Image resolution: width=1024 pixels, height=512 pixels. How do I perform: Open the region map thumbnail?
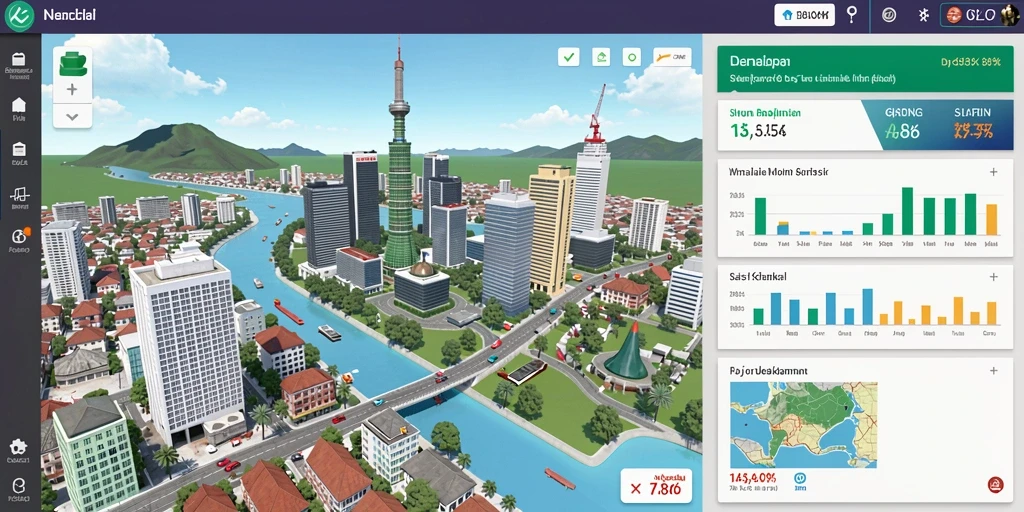(x=803, y=425)
